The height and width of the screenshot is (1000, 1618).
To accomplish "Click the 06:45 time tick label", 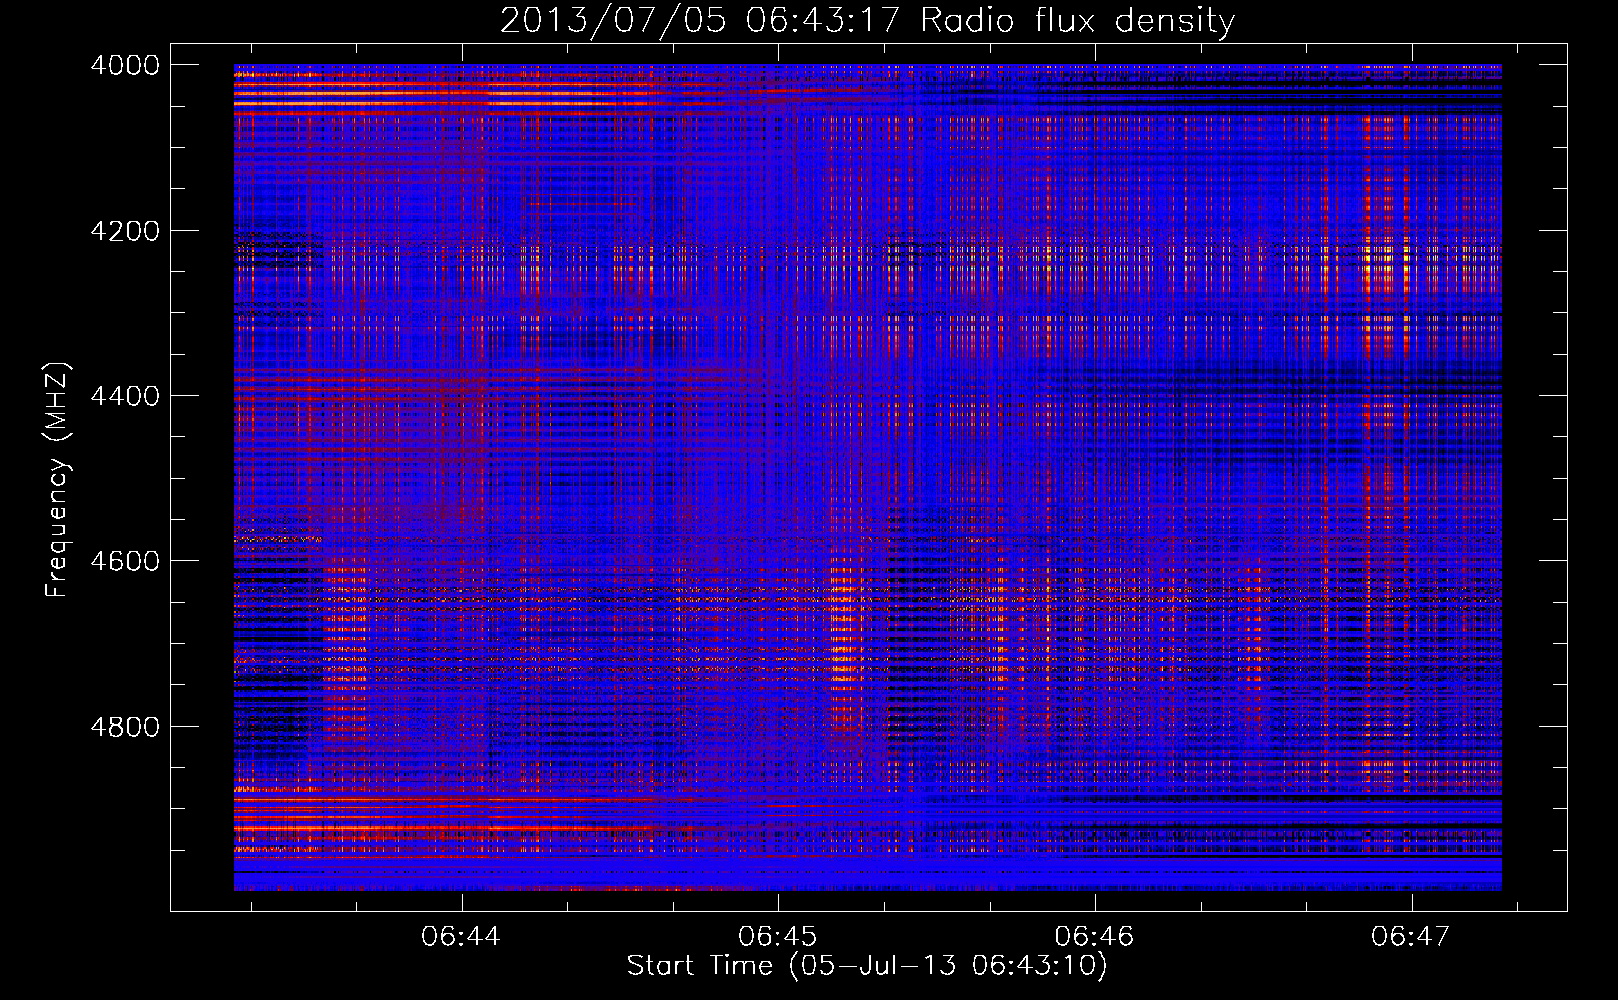I will pyautogui.click(x=778, y=936).
